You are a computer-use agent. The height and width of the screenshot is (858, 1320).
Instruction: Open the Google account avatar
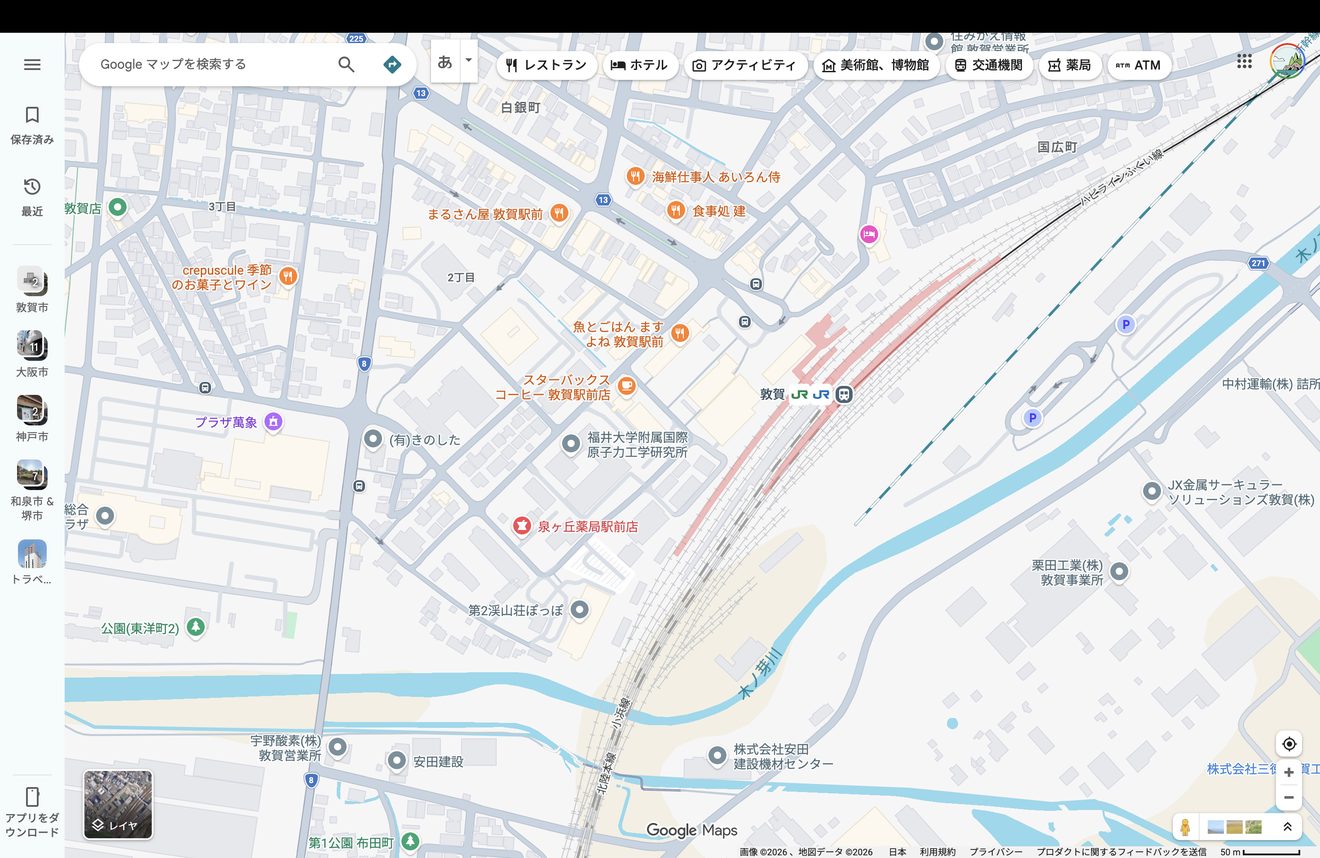[1287, 61]
